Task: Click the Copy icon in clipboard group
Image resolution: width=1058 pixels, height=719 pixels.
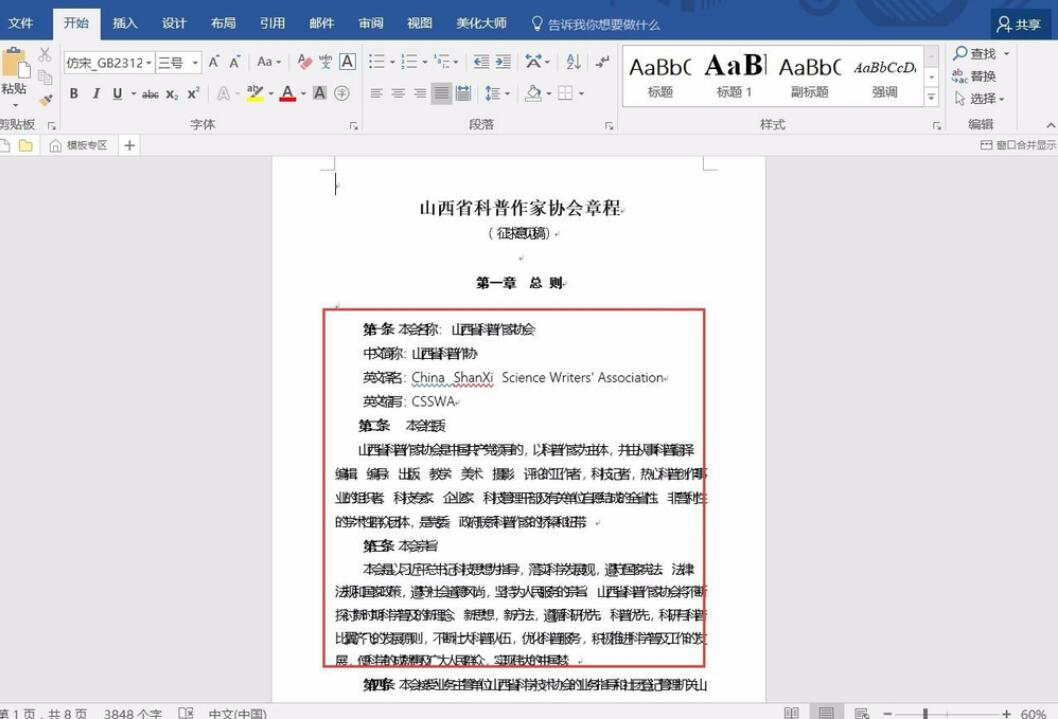Action: (x=45, y=77)
